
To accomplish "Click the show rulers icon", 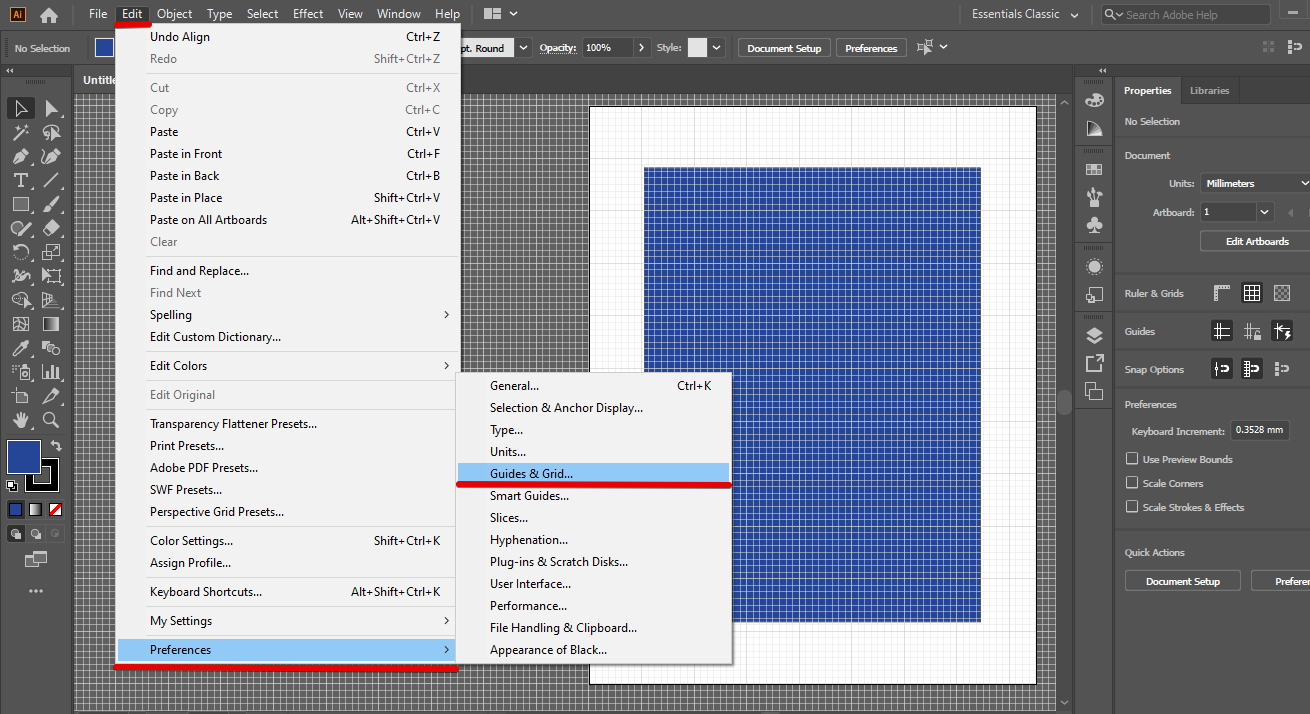I will pyautogui.click(x=1222, y=293).
